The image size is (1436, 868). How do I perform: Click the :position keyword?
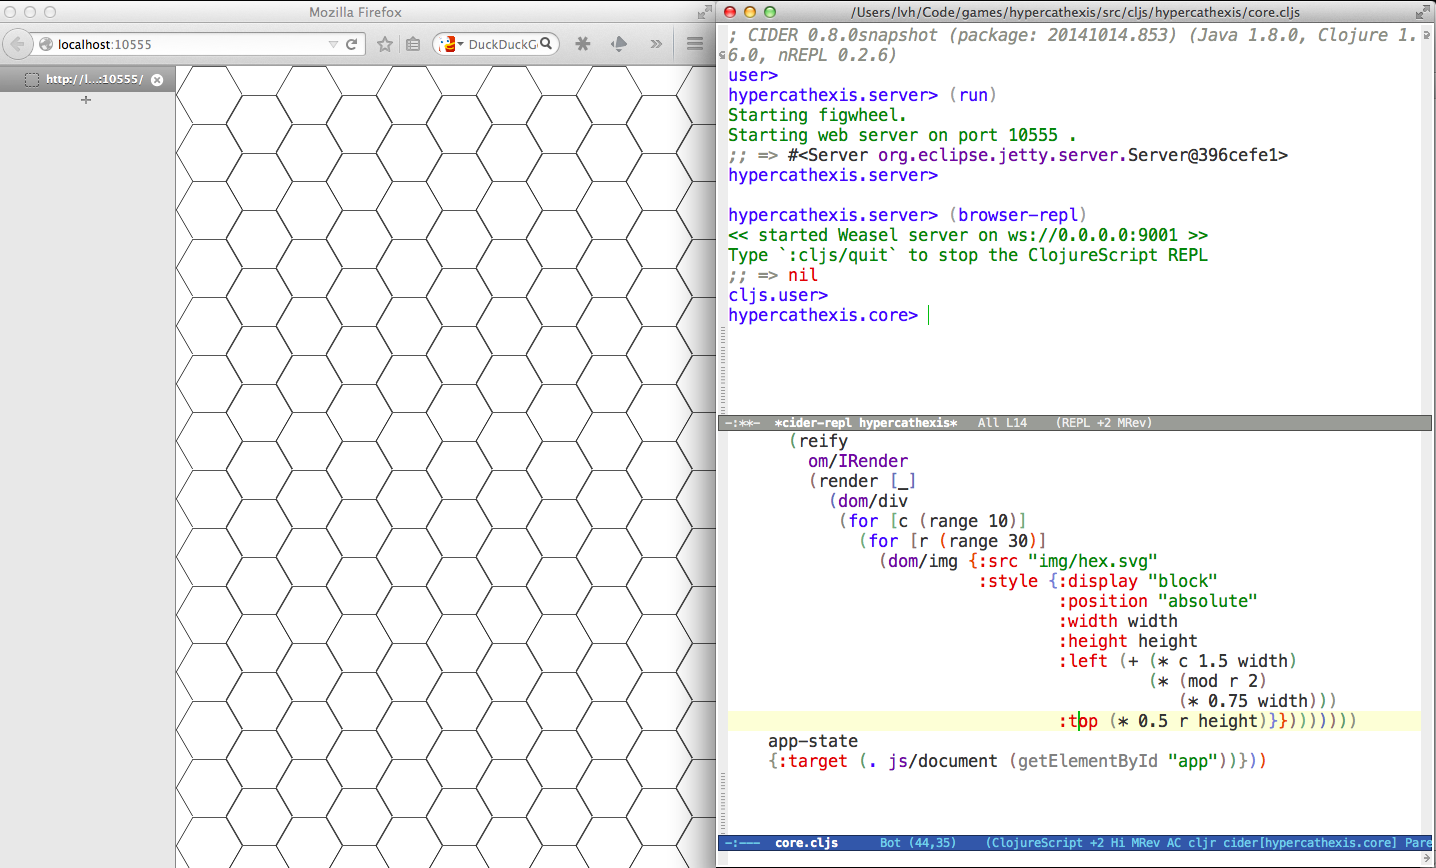click(x=1103, y=601)
